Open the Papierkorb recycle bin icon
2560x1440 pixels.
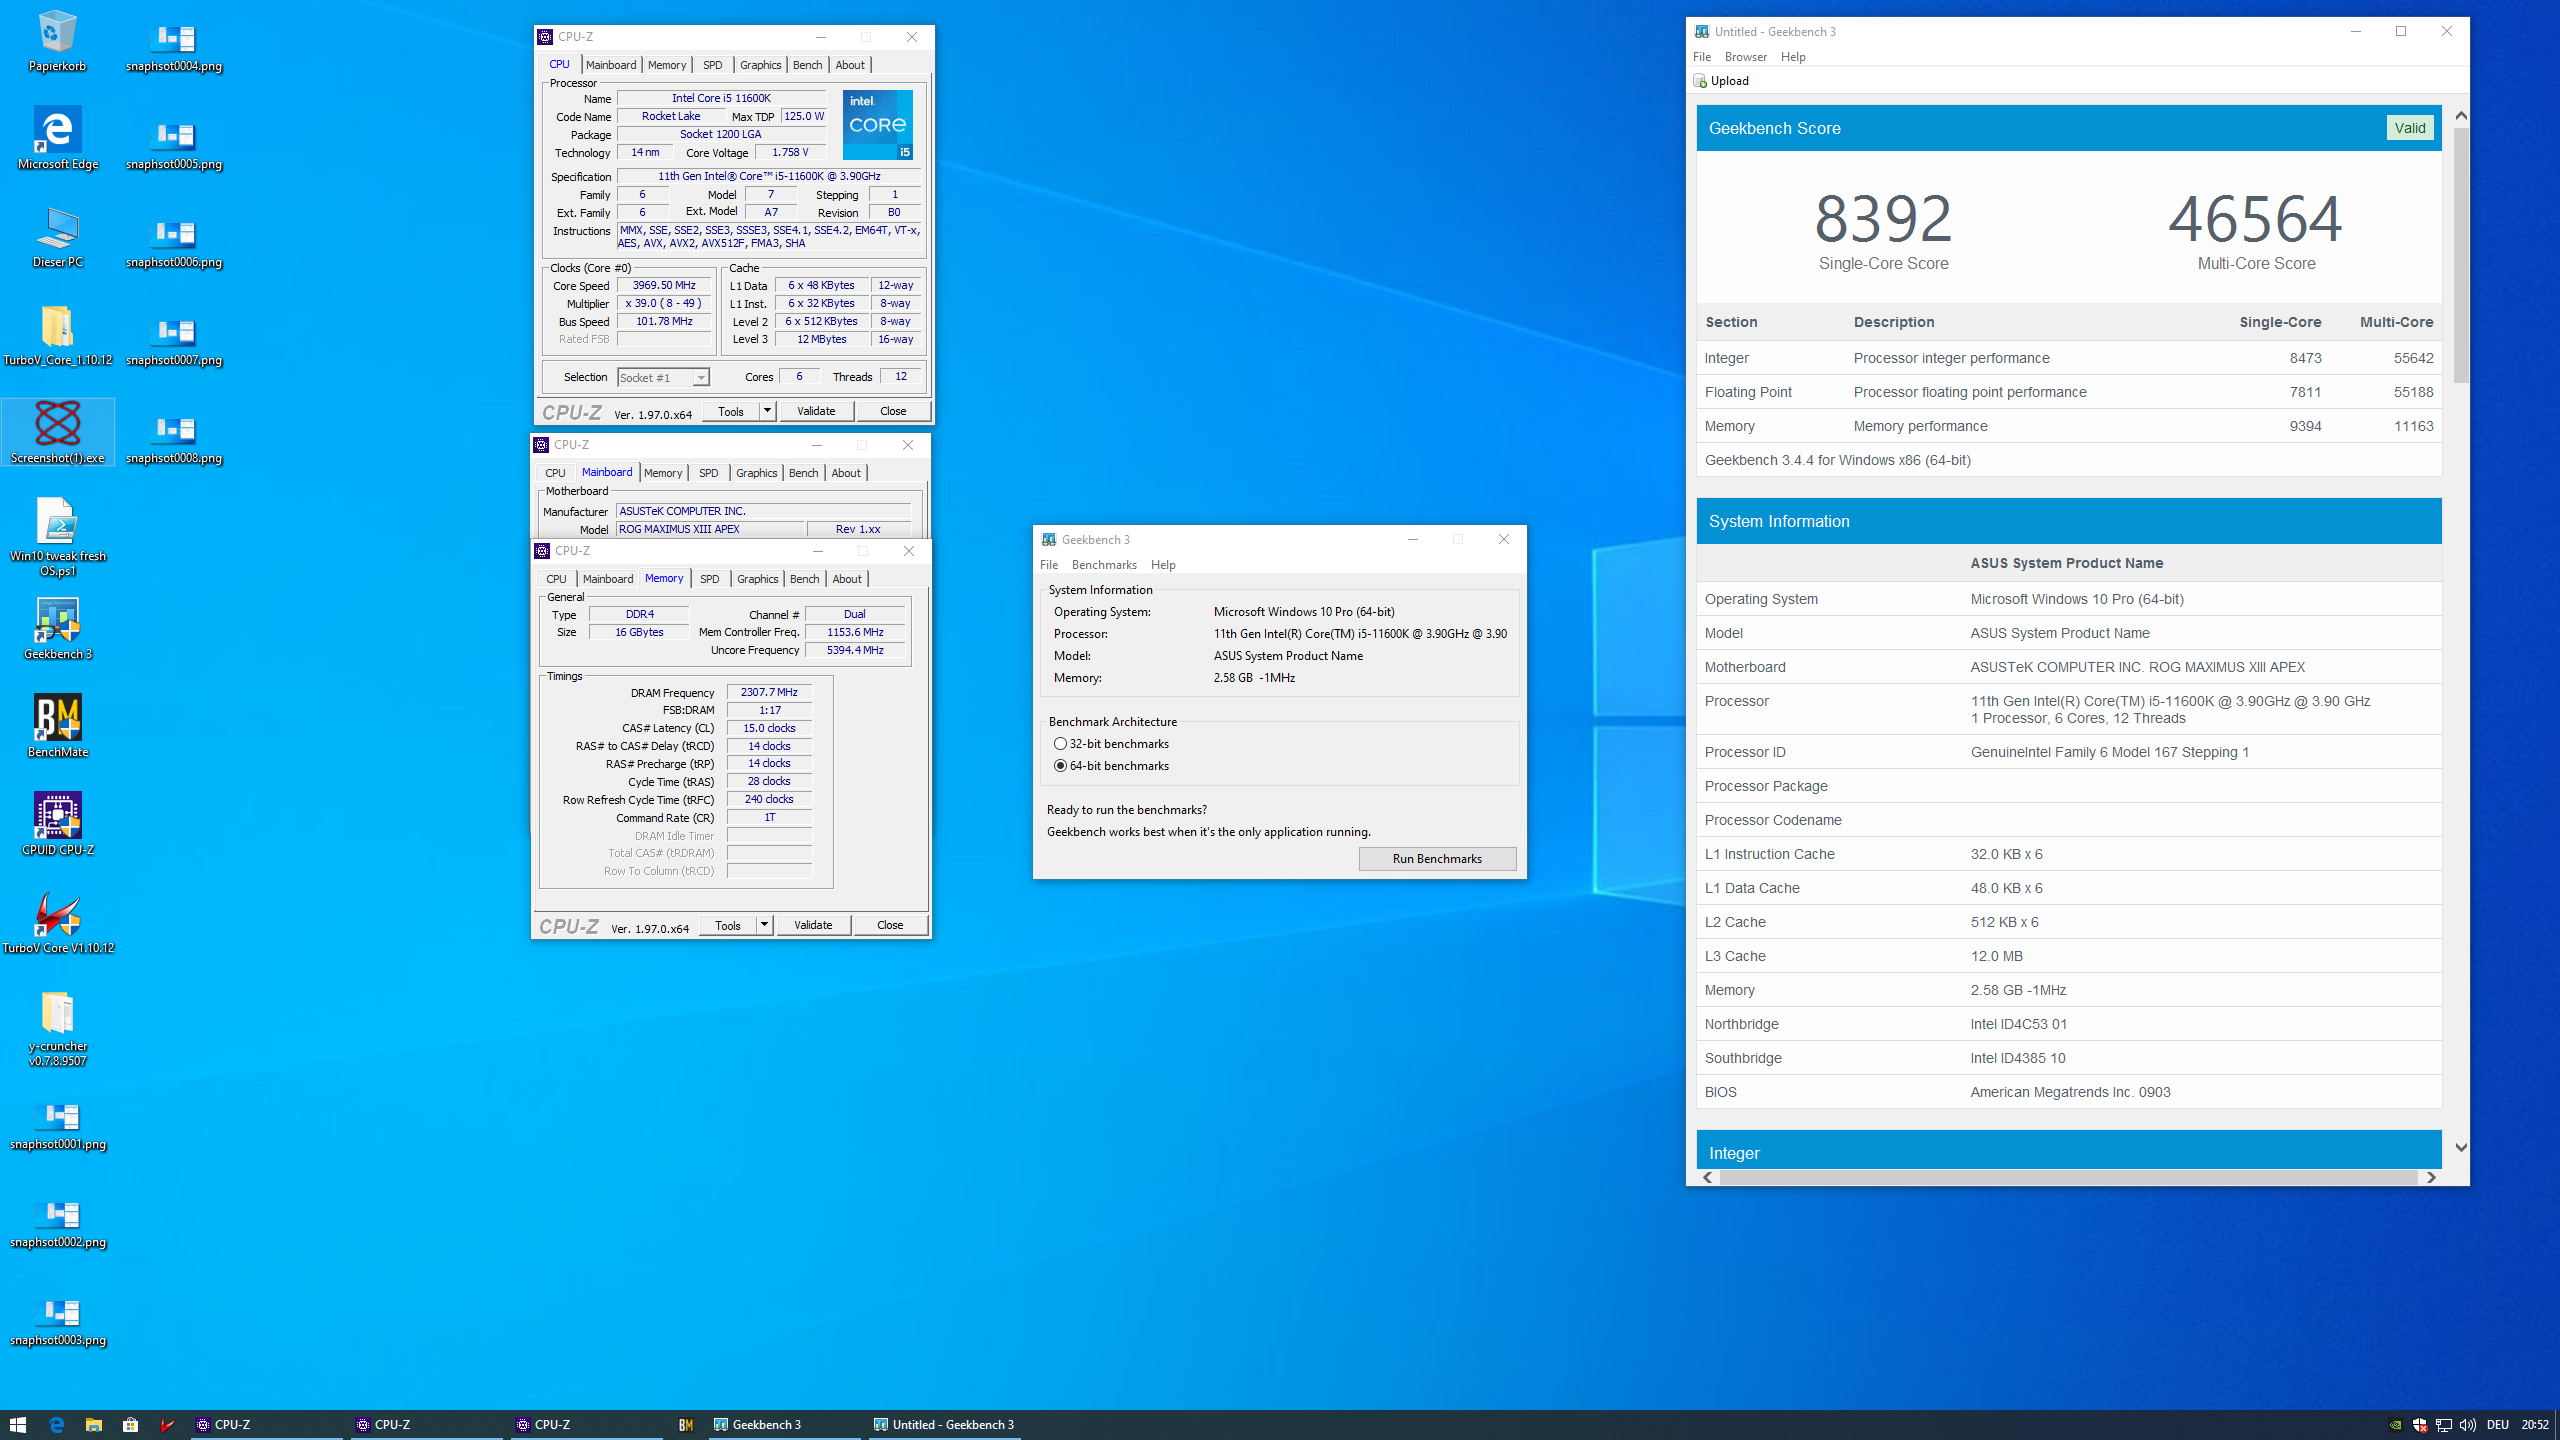[57, 40]
